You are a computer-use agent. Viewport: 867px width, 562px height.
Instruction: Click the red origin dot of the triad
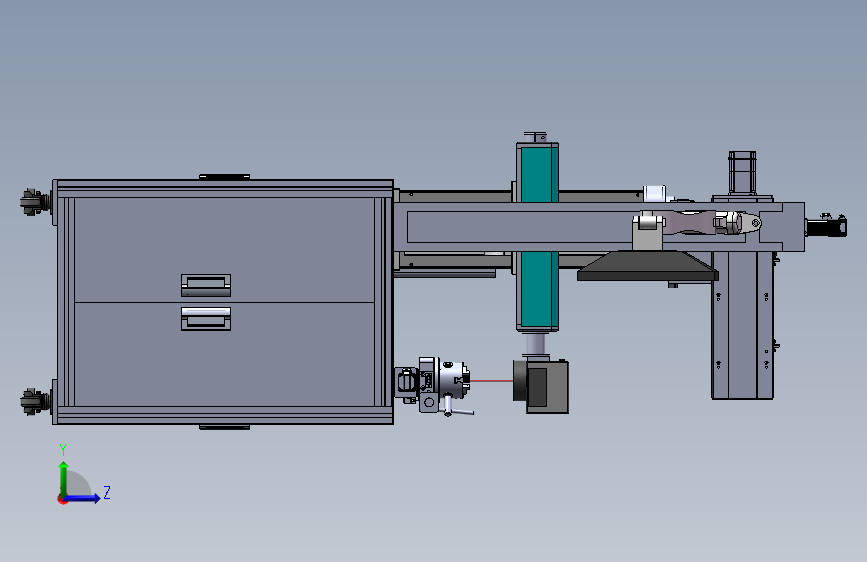coord(62,500)
